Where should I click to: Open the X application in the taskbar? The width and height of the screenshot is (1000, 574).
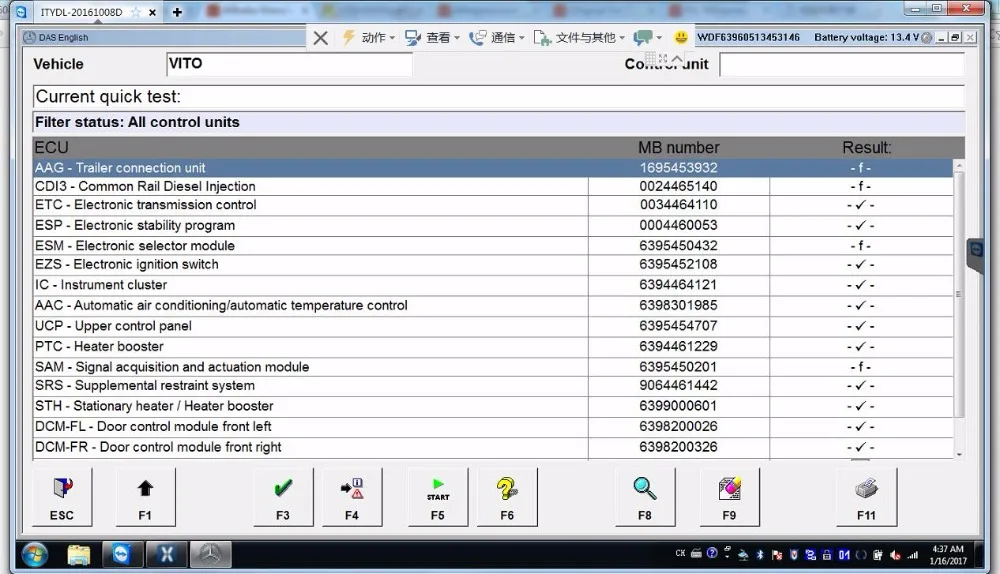pyautogui.click(x=166, y=554)
